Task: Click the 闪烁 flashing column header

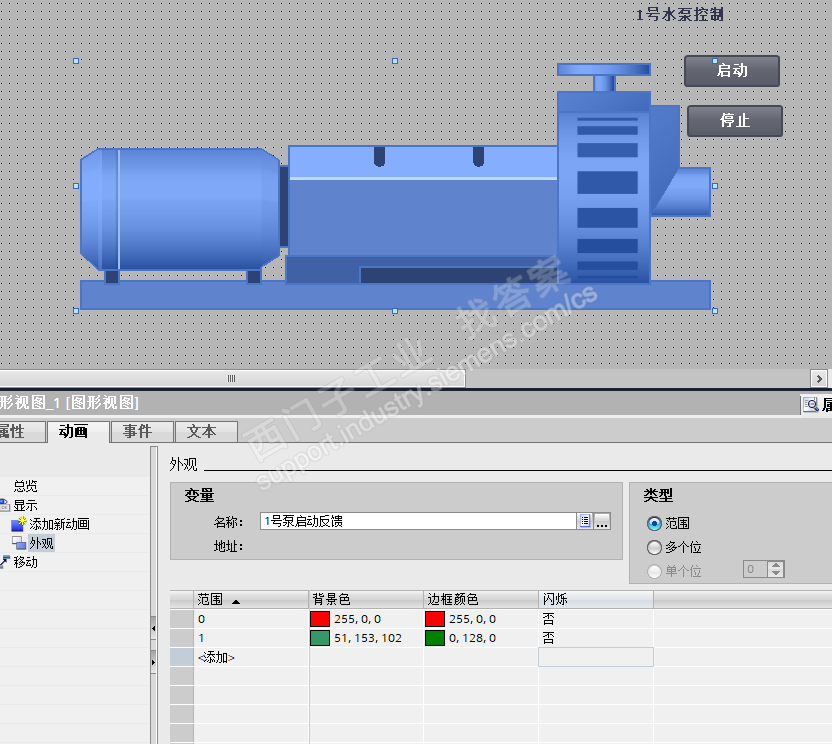Action: pyautogui.click(x=596, y=600)
